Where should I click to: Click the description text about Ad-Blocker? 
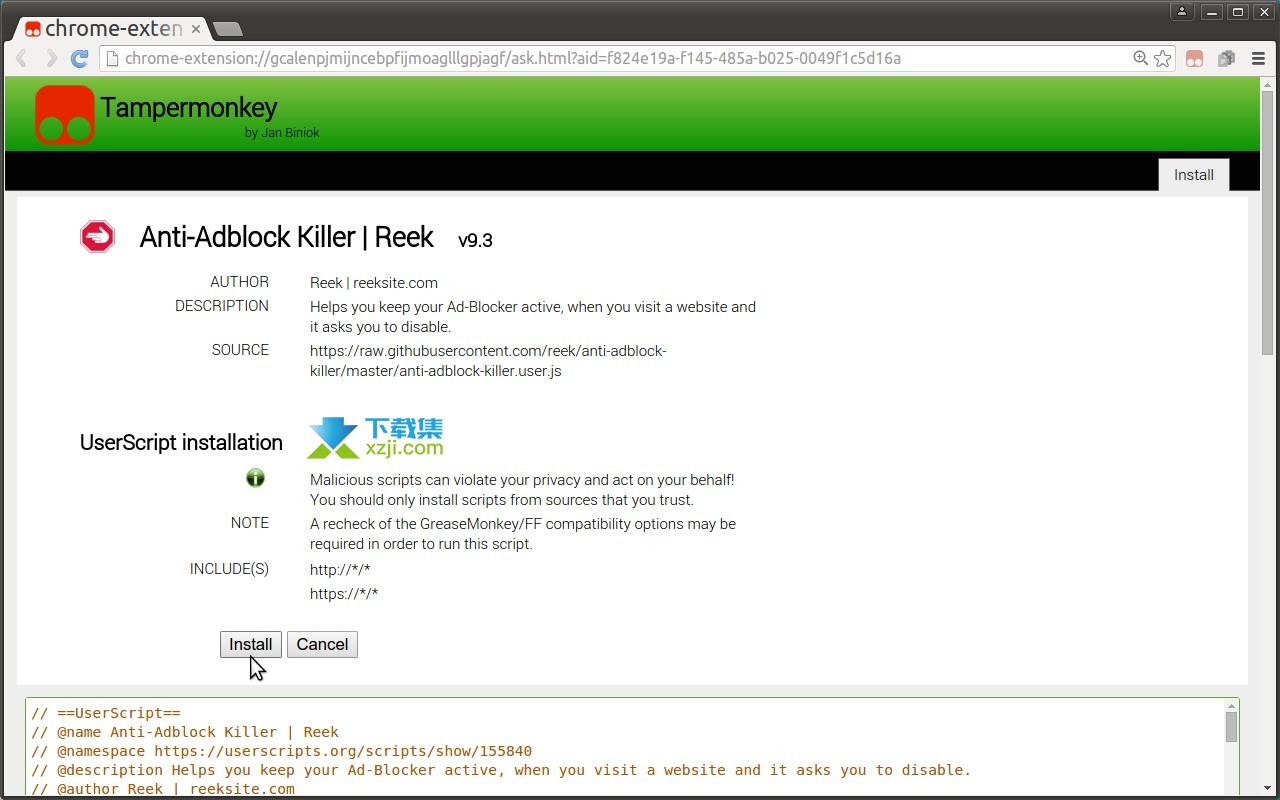tap(533, 317)
